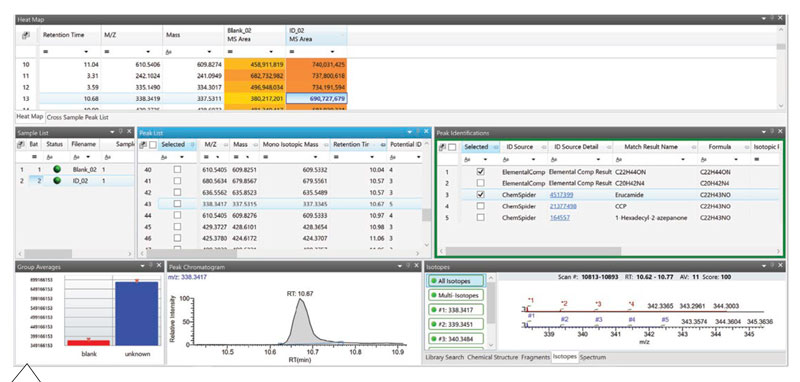Viewport: 800px width, 382px height.
Task: Click green status indicator for ID_02
Action: coord(57,181)
